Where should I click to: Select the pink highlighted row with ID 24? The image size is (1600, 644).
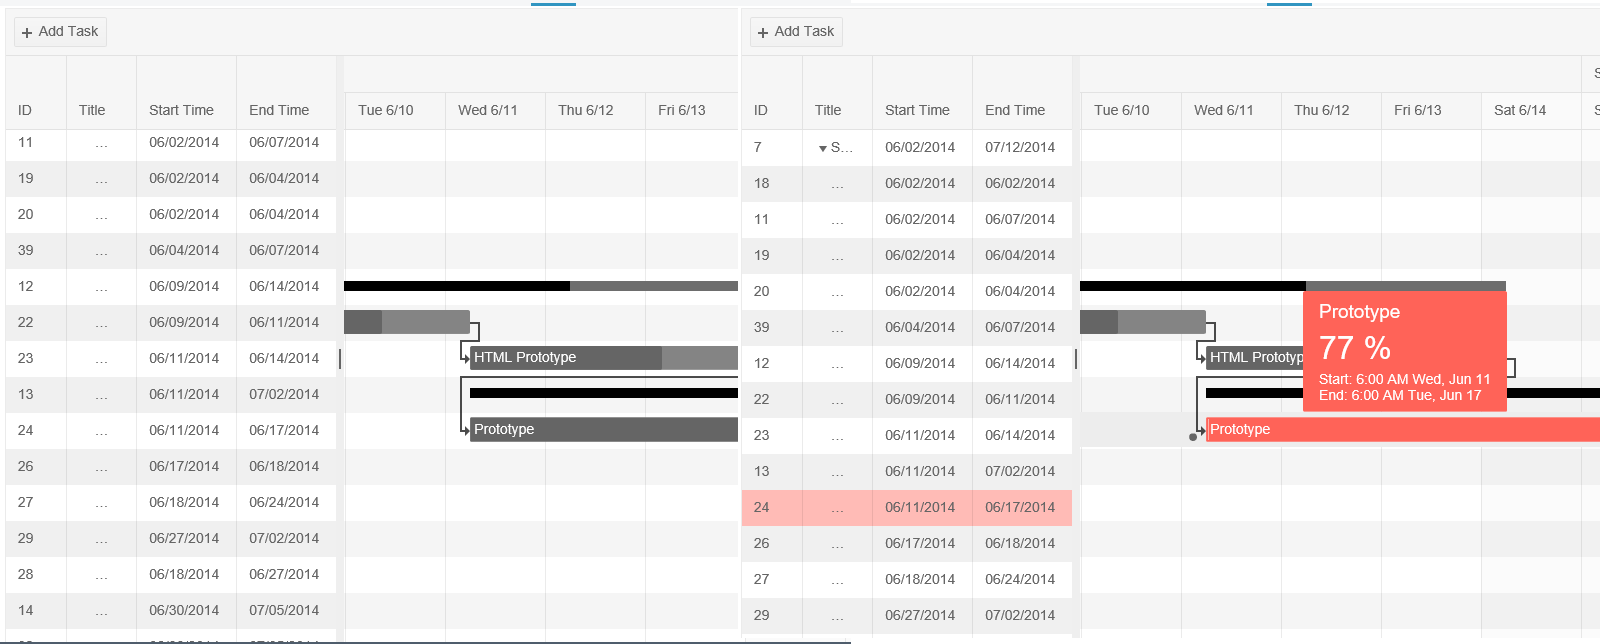point(906,508)
